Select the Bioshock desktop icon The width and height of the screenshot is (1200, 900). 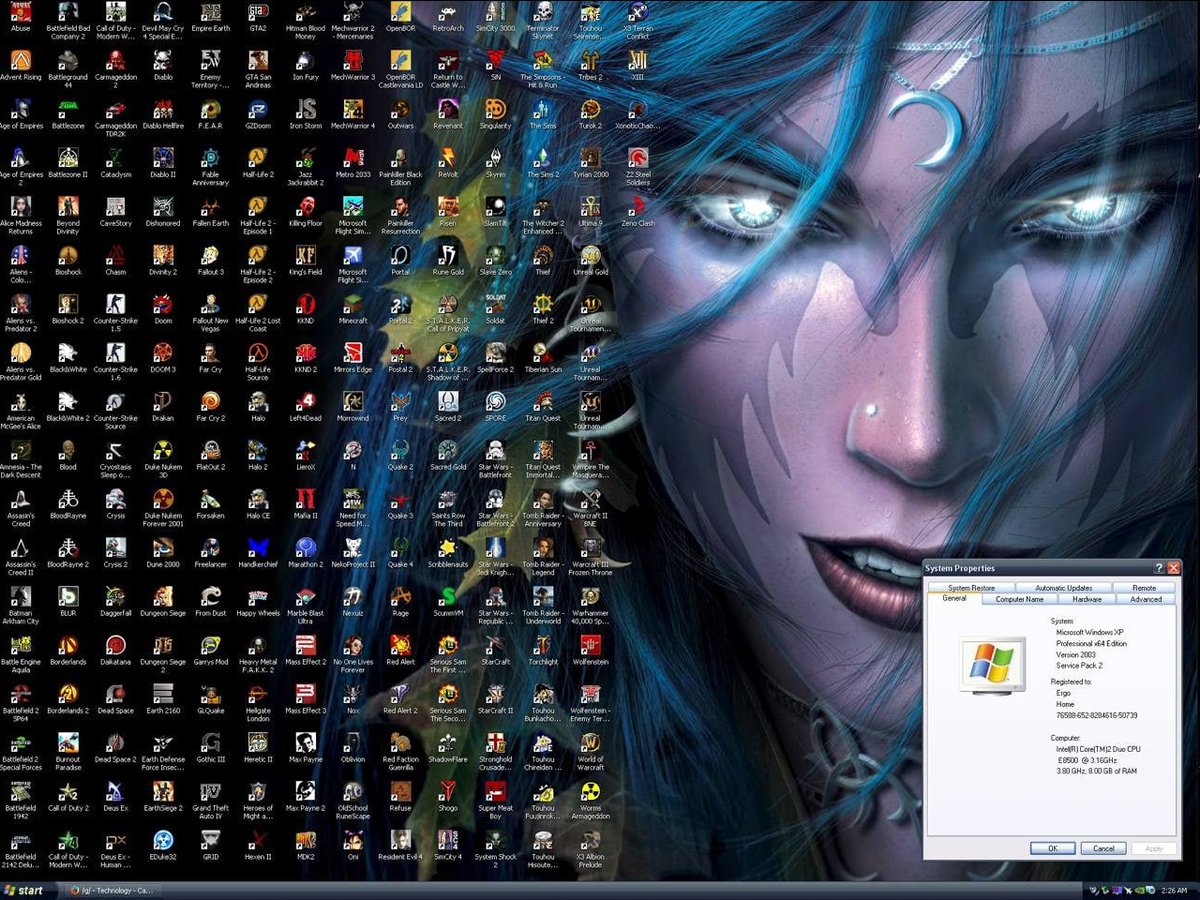[x=68, y=260]
